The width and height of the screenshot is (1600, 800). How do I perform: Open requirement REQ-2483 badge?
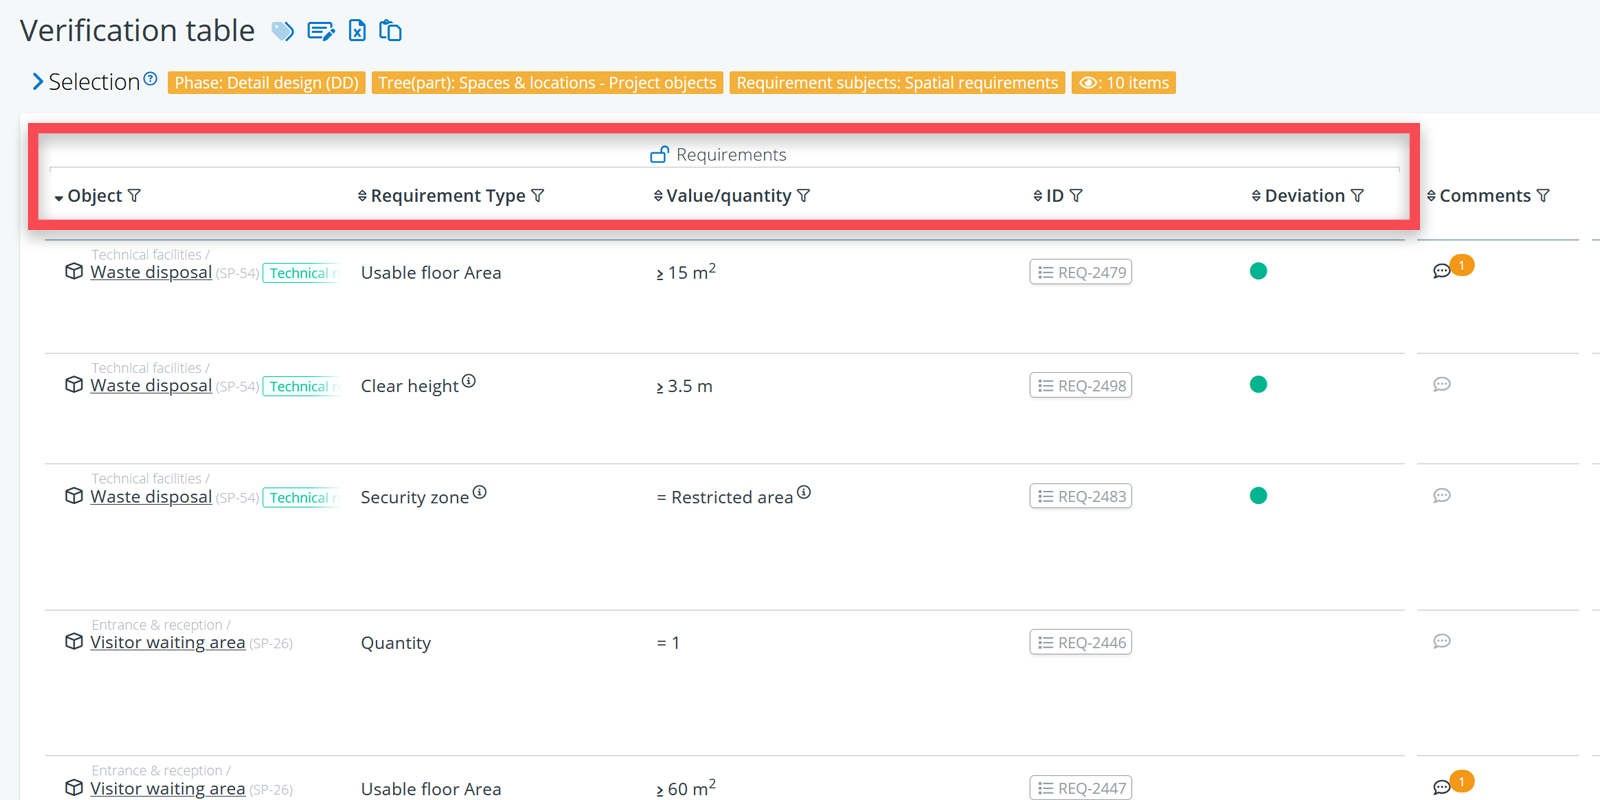pos(1081,497)
